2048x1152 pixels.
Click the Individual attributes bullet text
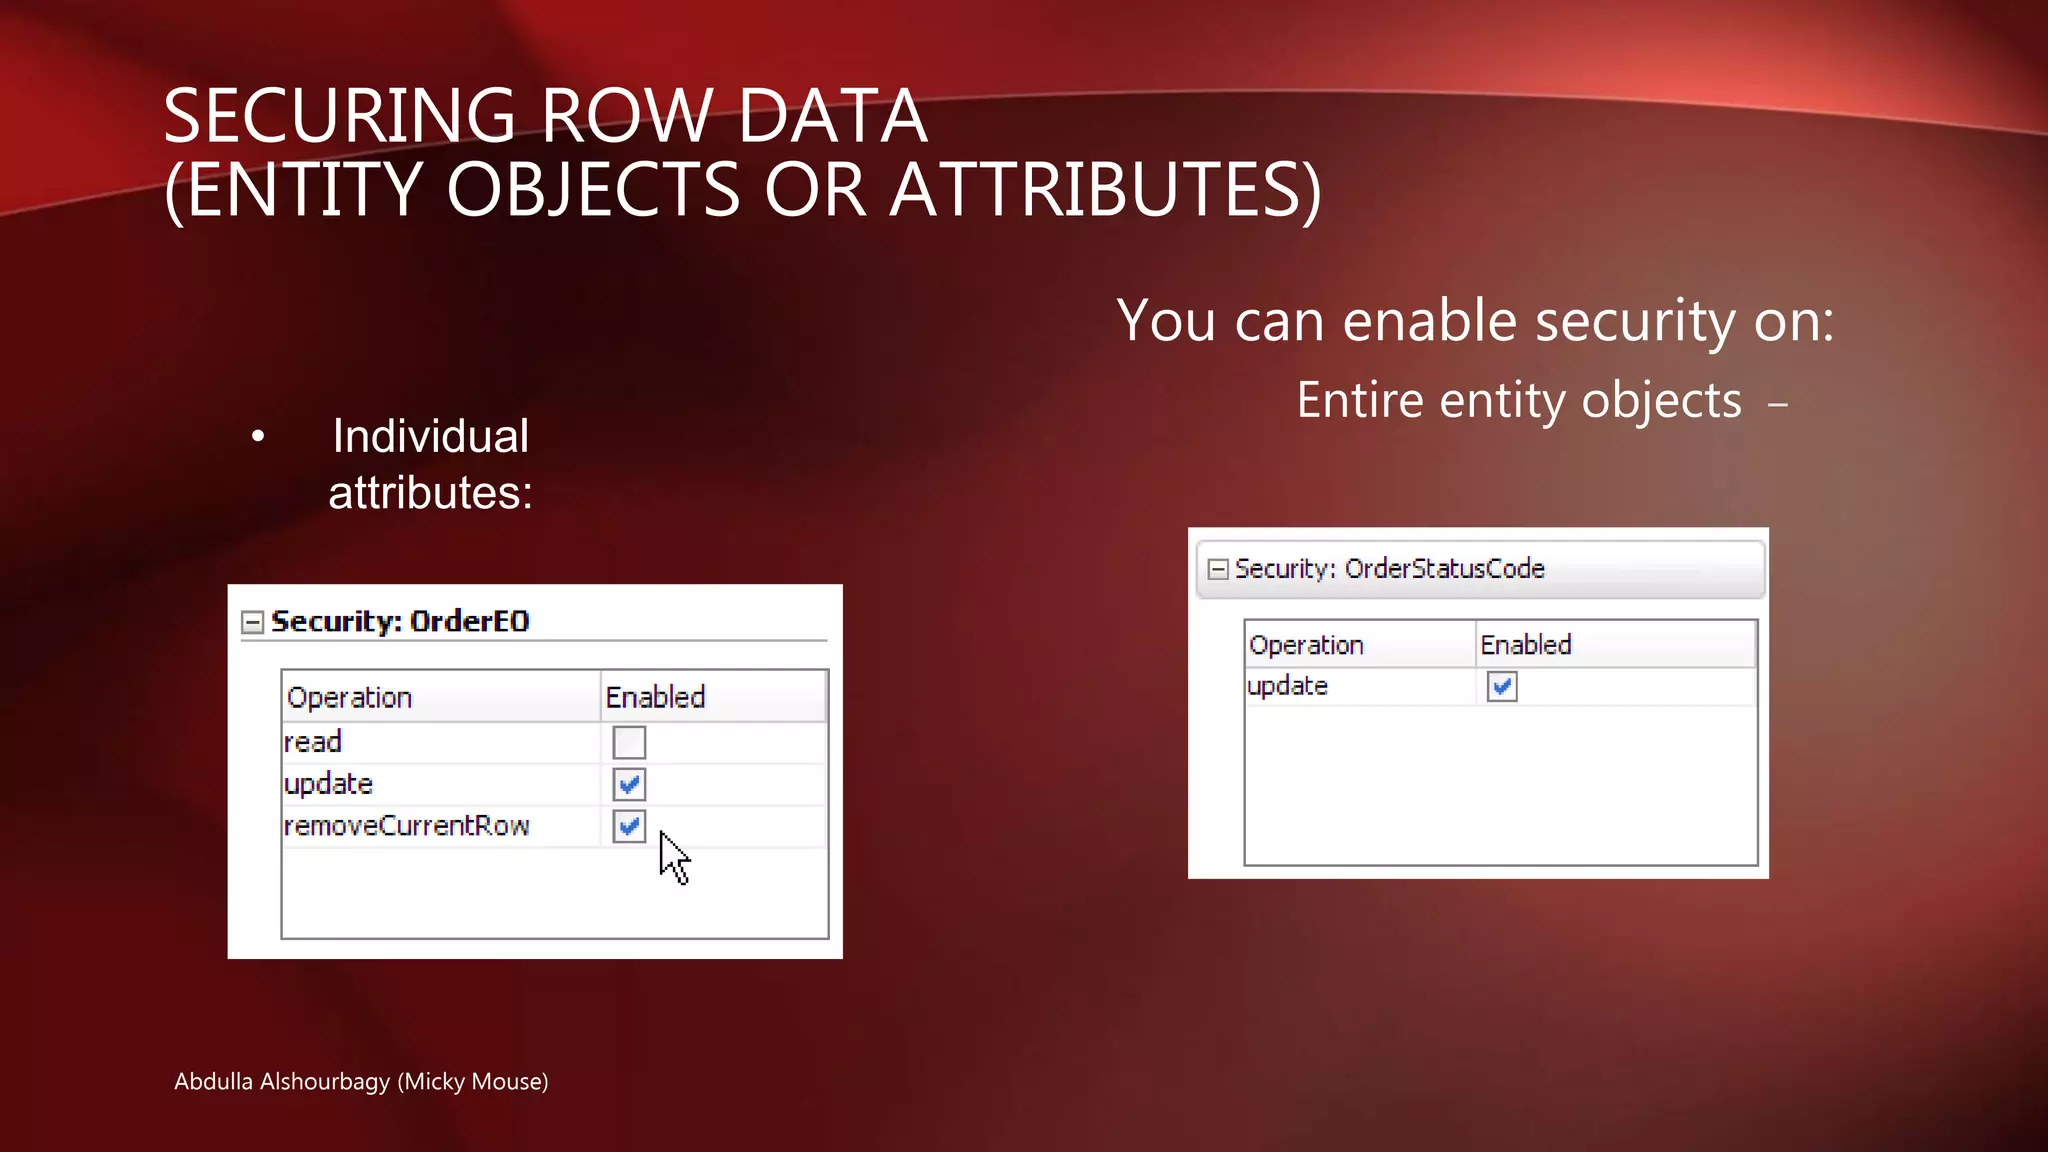pos(431,464)
